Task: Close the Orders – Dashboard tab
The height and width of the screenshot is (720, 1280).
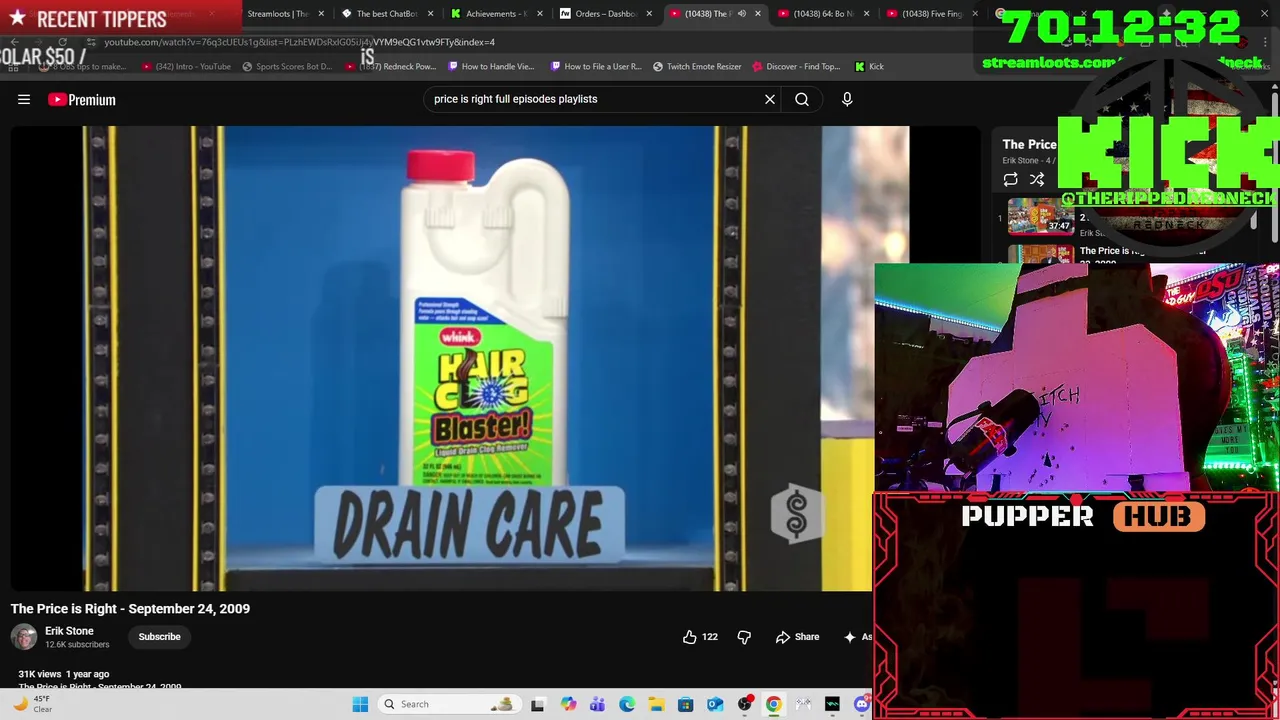Action: (649, 14)
